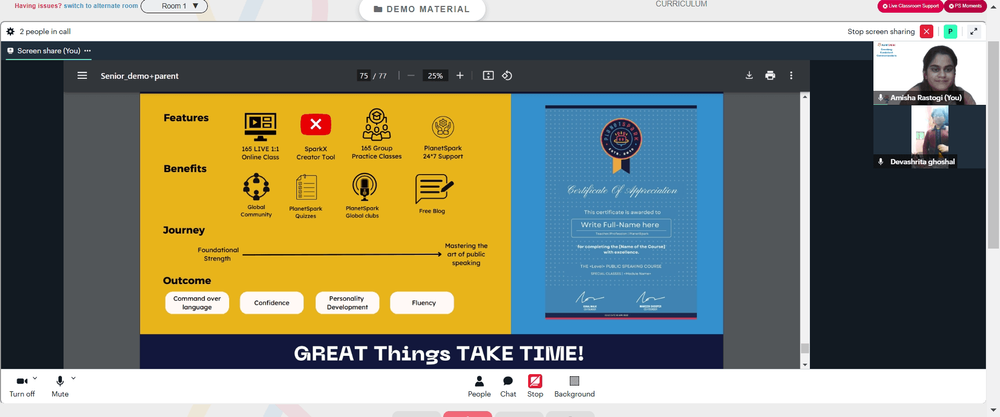Click the PDF vertical scrollbar thumb
This screenshot has height=417, width=1000.
pos(804,348)
